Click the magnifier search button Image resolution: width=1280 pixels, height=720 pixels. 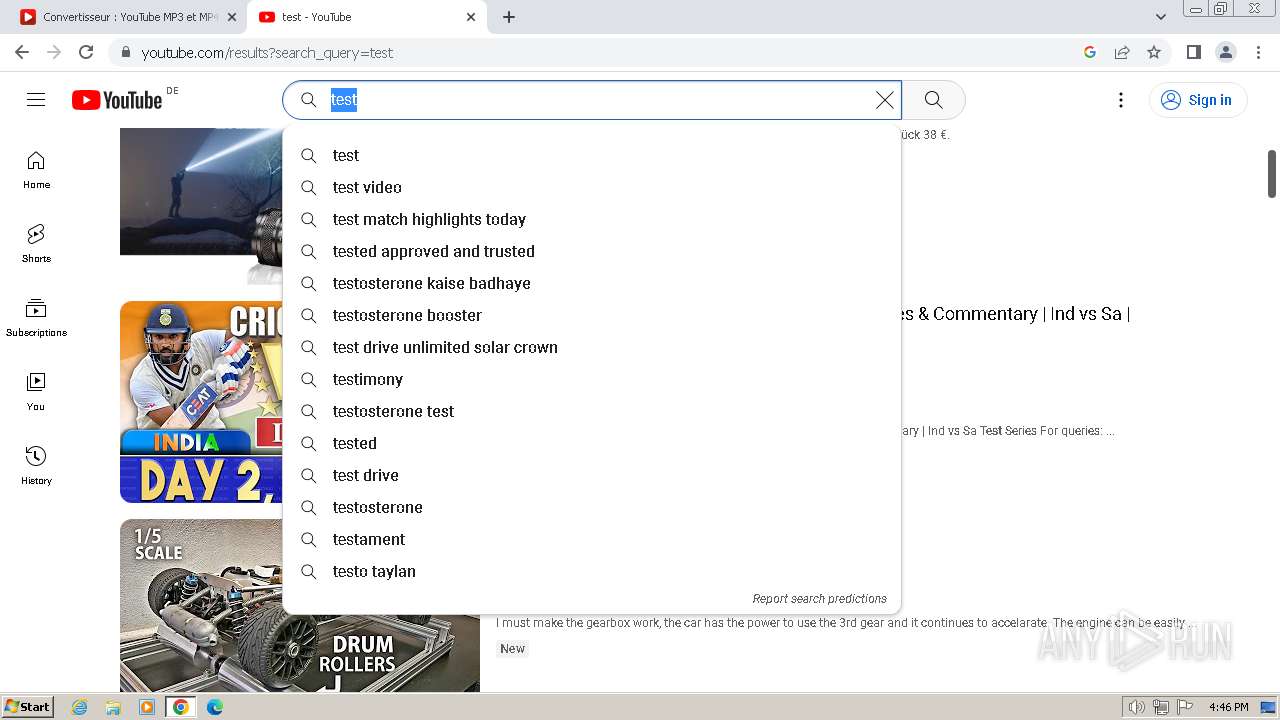coord(934,100)
